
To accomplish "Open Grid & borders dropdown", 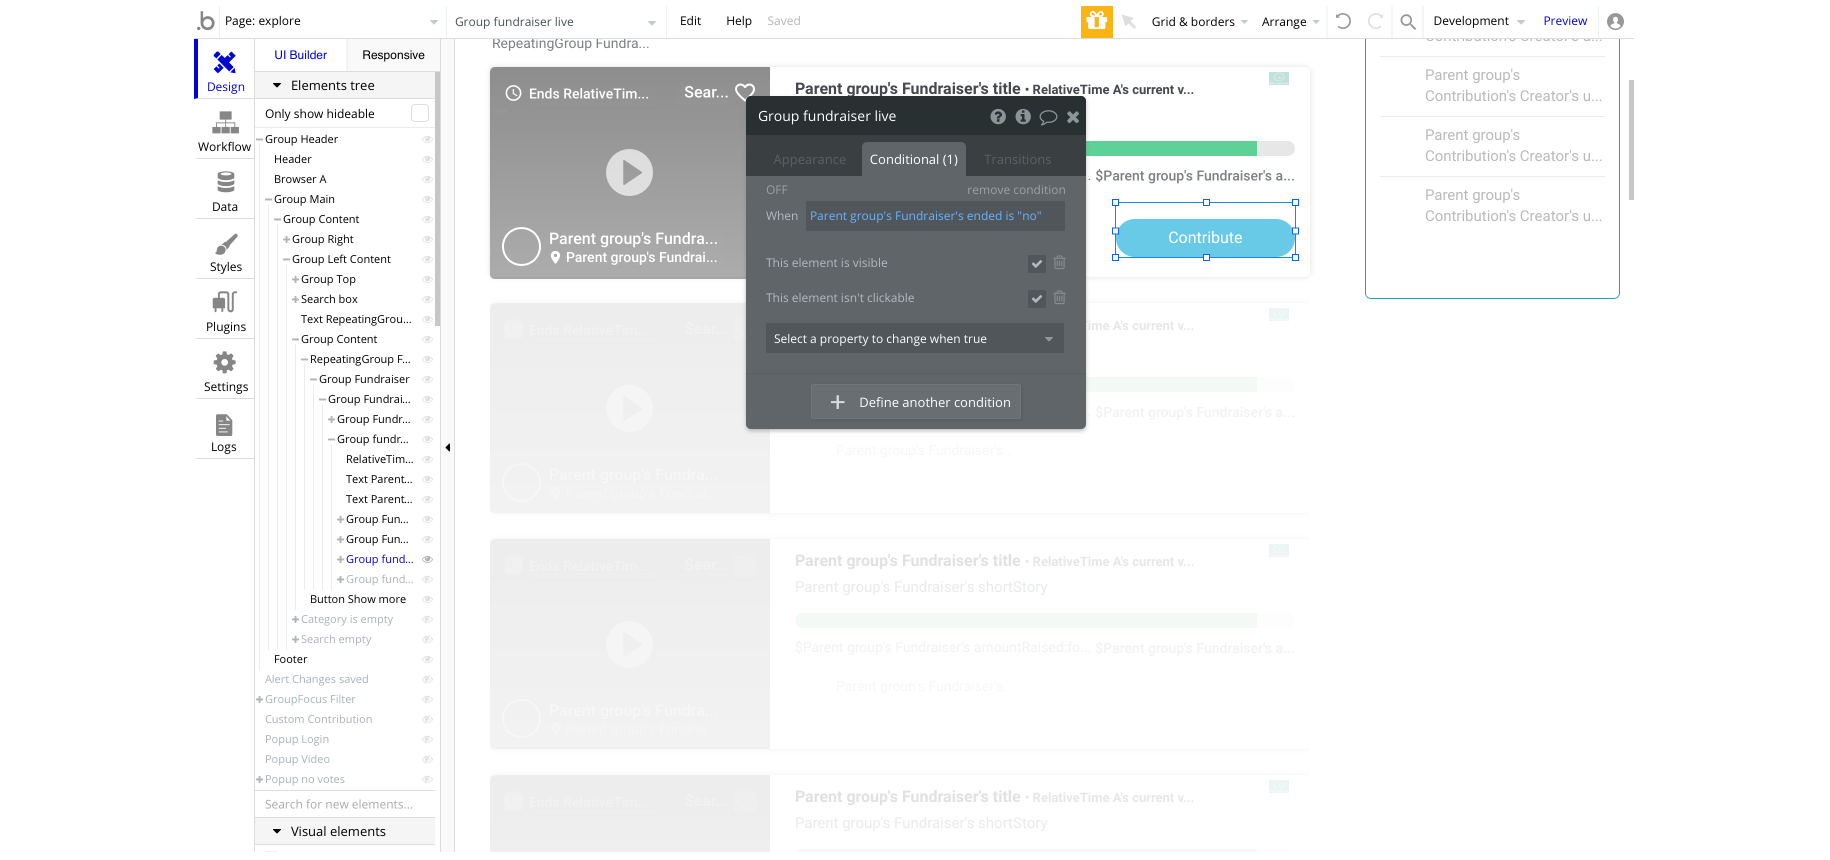I will click(1199, 21).
